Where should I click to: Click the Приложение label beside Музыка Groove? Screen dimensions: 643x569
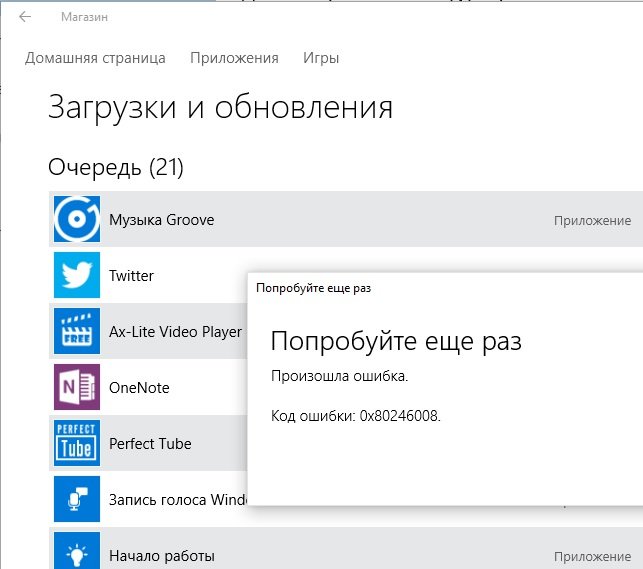(x=592, y=221)
